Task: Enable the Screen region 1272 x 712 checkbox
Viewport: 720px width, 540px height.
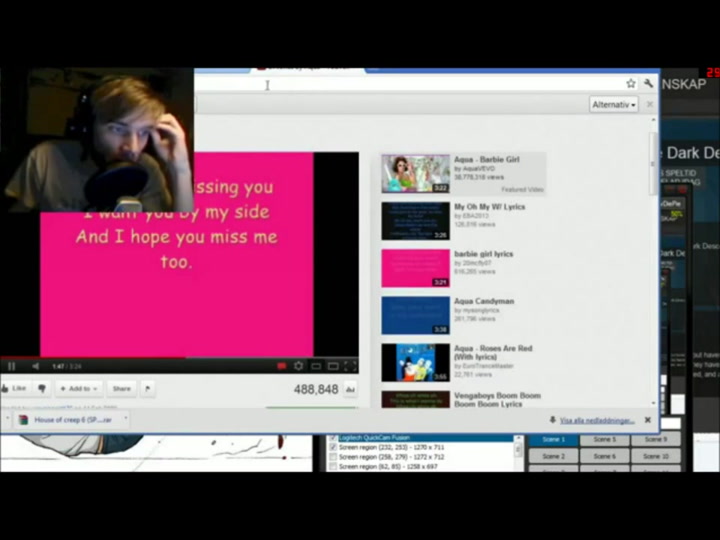Action: pos(333,457)
